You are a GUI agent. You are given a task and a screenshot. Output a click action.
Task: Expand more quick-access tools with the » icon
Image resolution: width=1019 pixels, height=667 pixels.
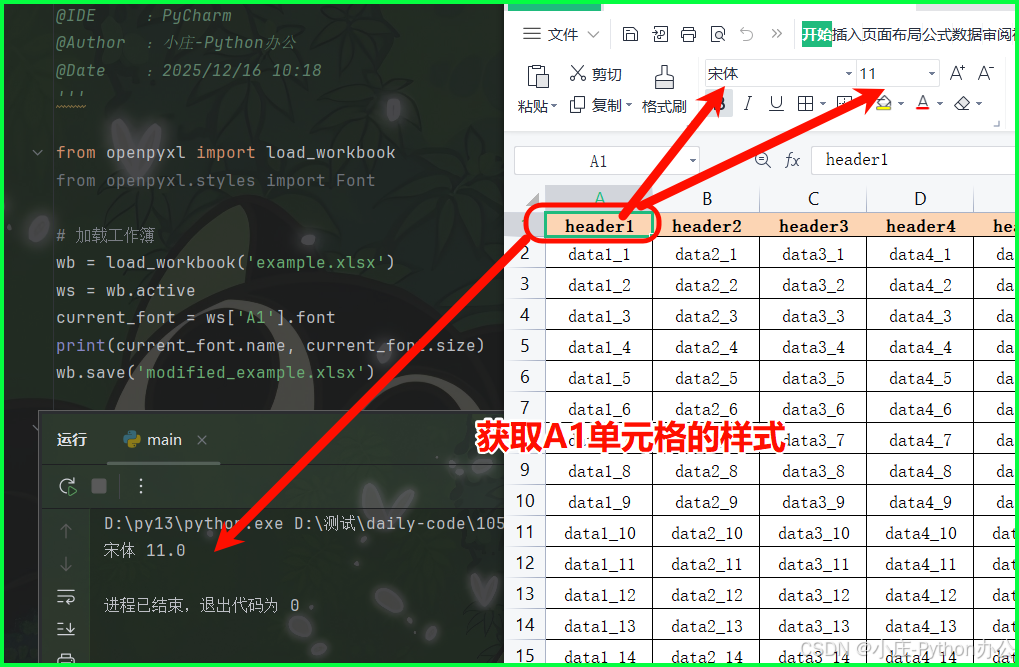tap(777, 33)
